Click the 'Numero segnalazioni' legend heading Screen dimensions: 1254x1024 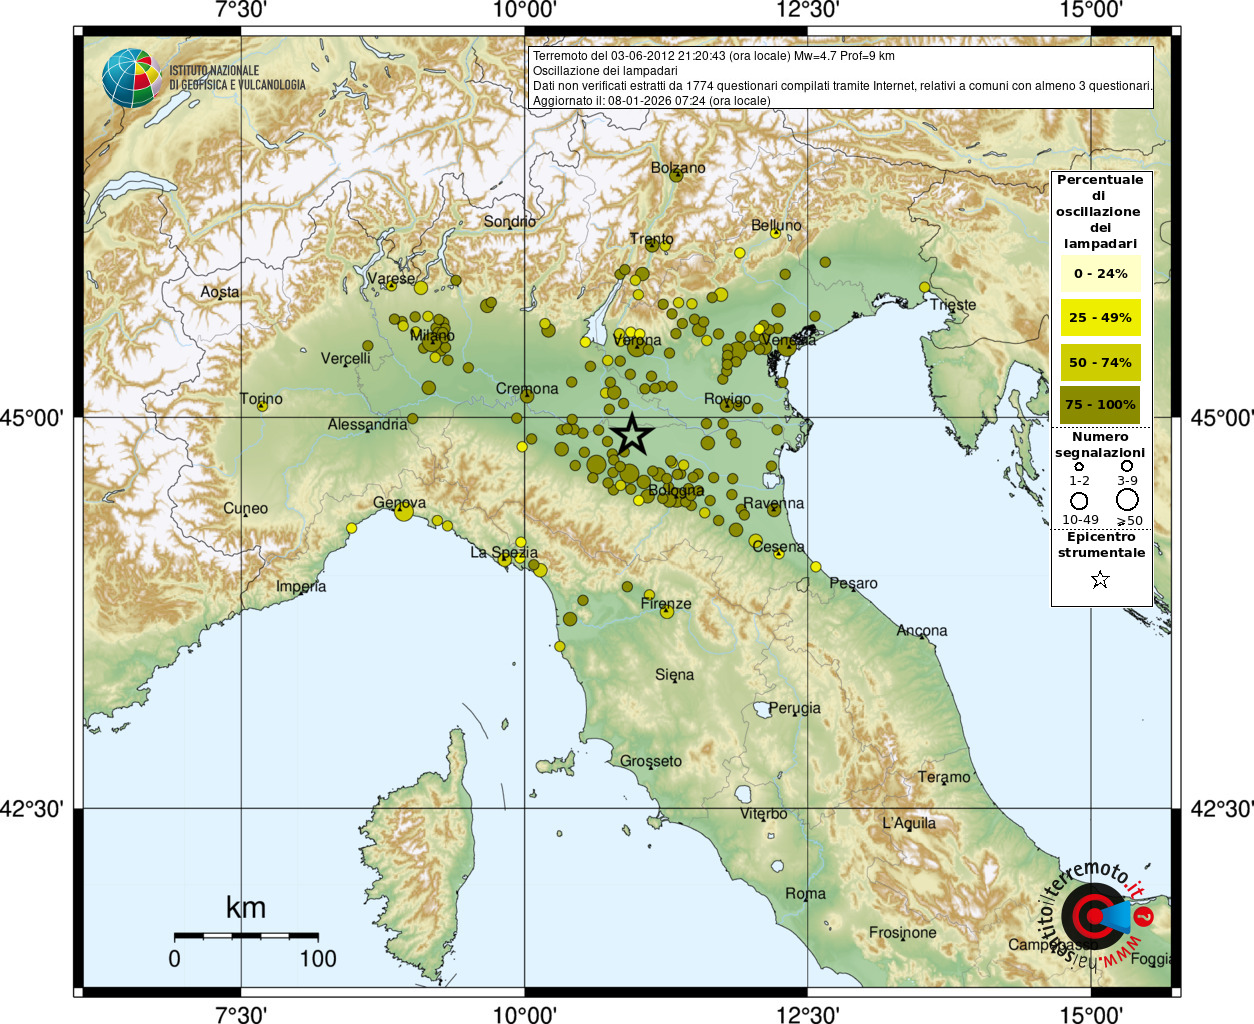(x=1100, y=444)
